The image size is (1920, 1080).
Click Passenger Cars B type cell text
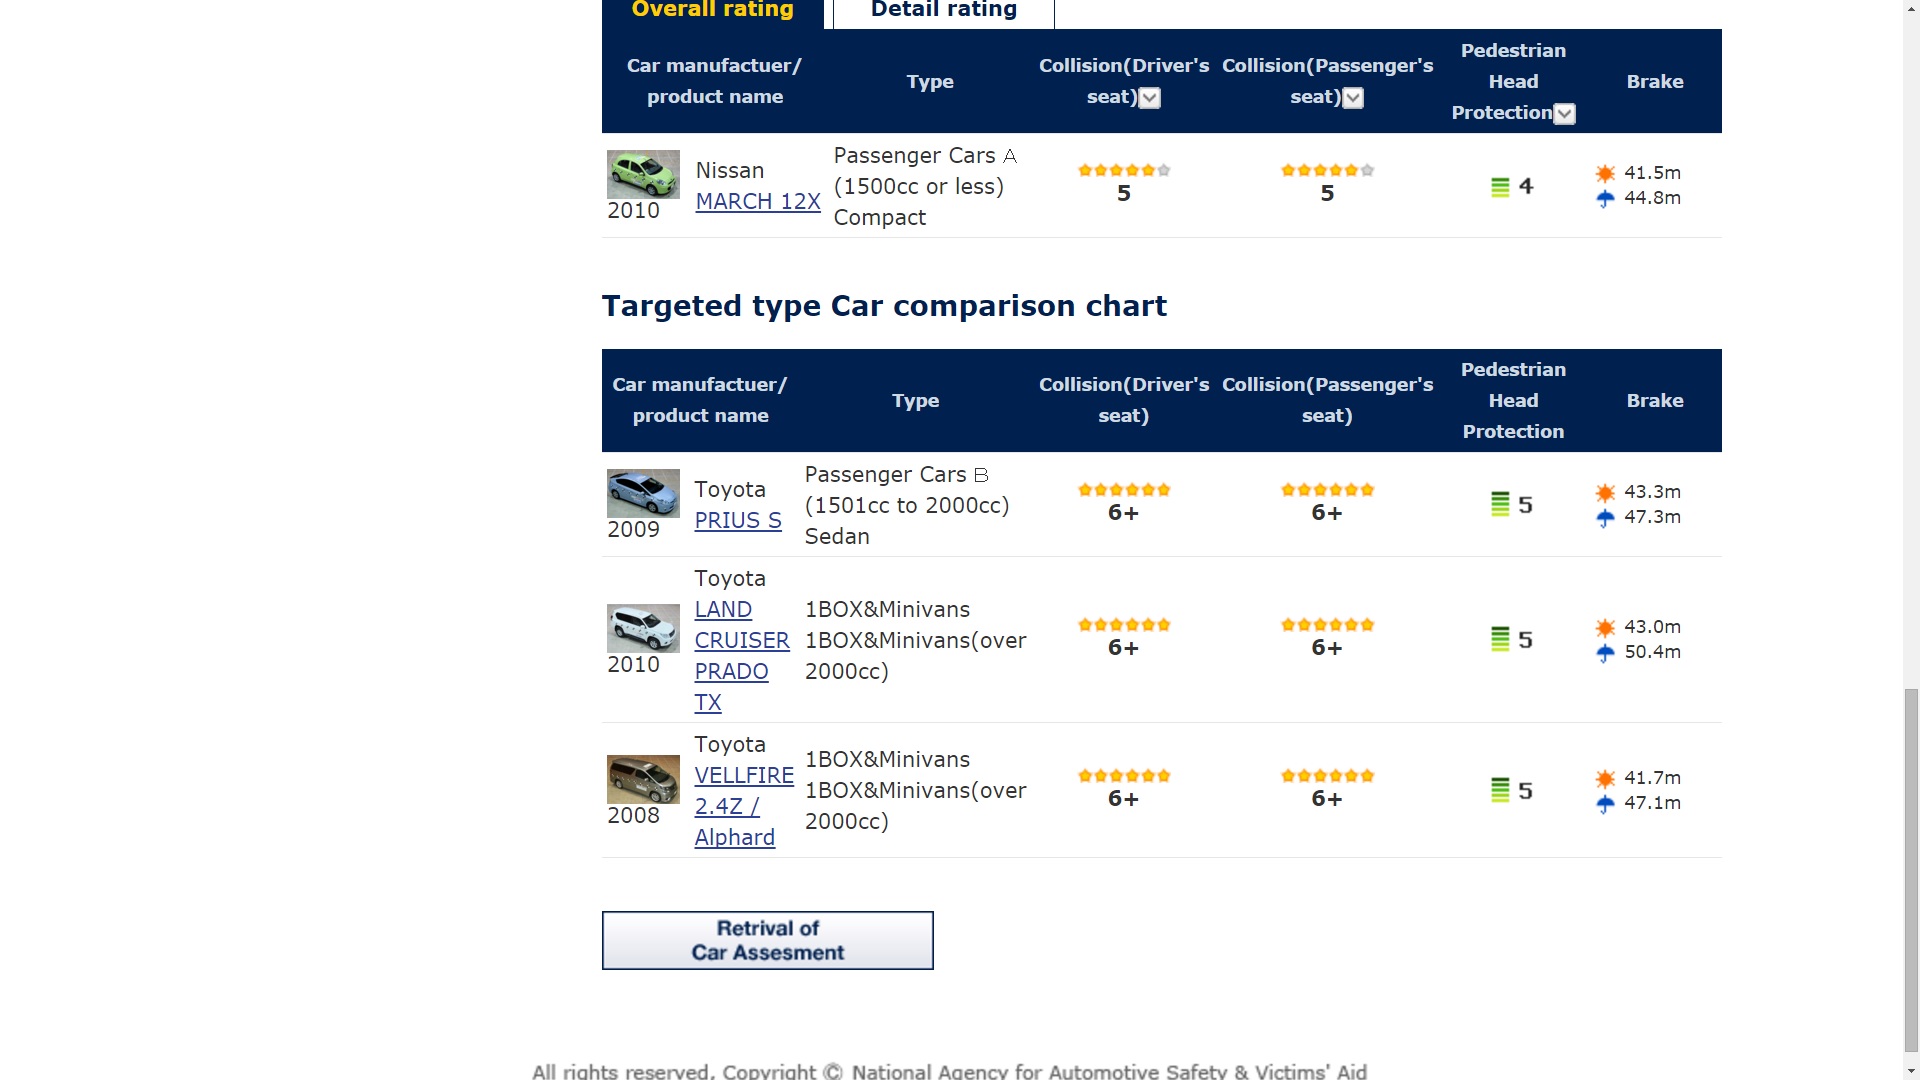[907, 505]
